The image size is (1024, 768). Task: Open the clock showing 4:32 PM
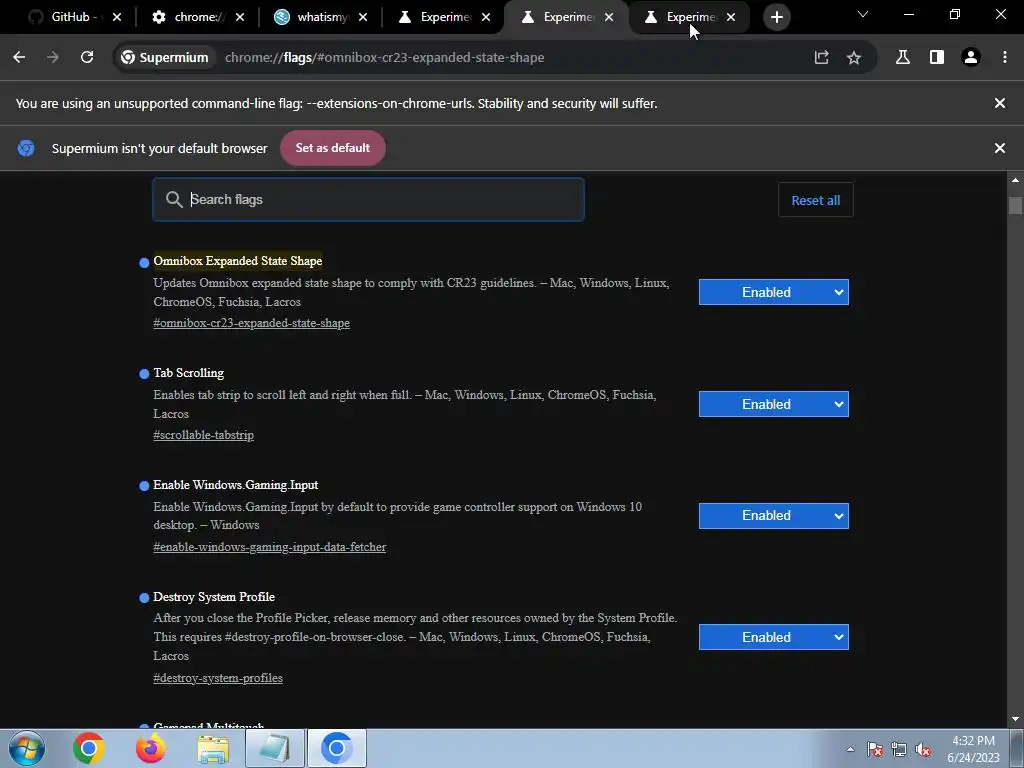973,749
